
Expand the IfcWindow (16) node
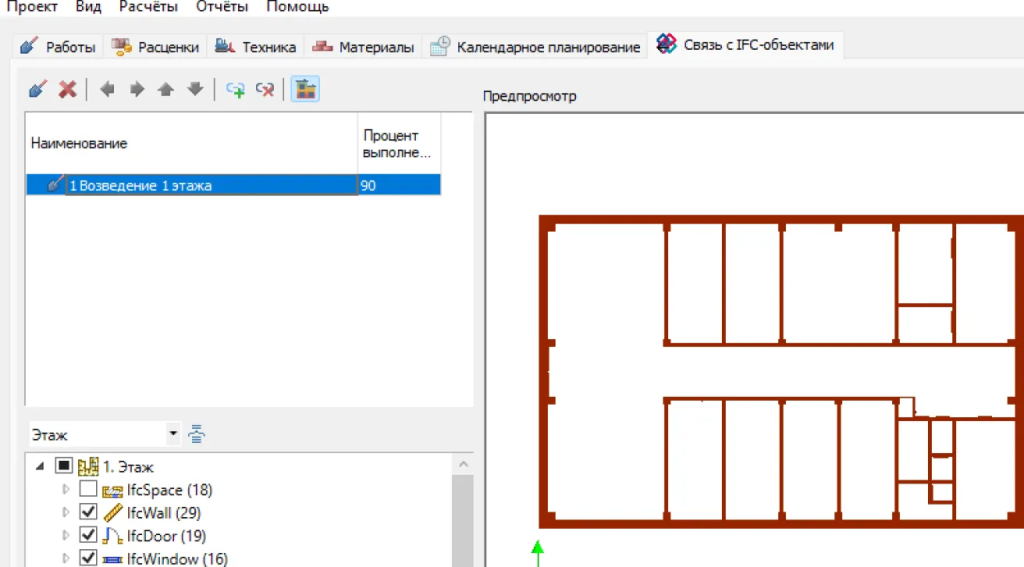65,558
